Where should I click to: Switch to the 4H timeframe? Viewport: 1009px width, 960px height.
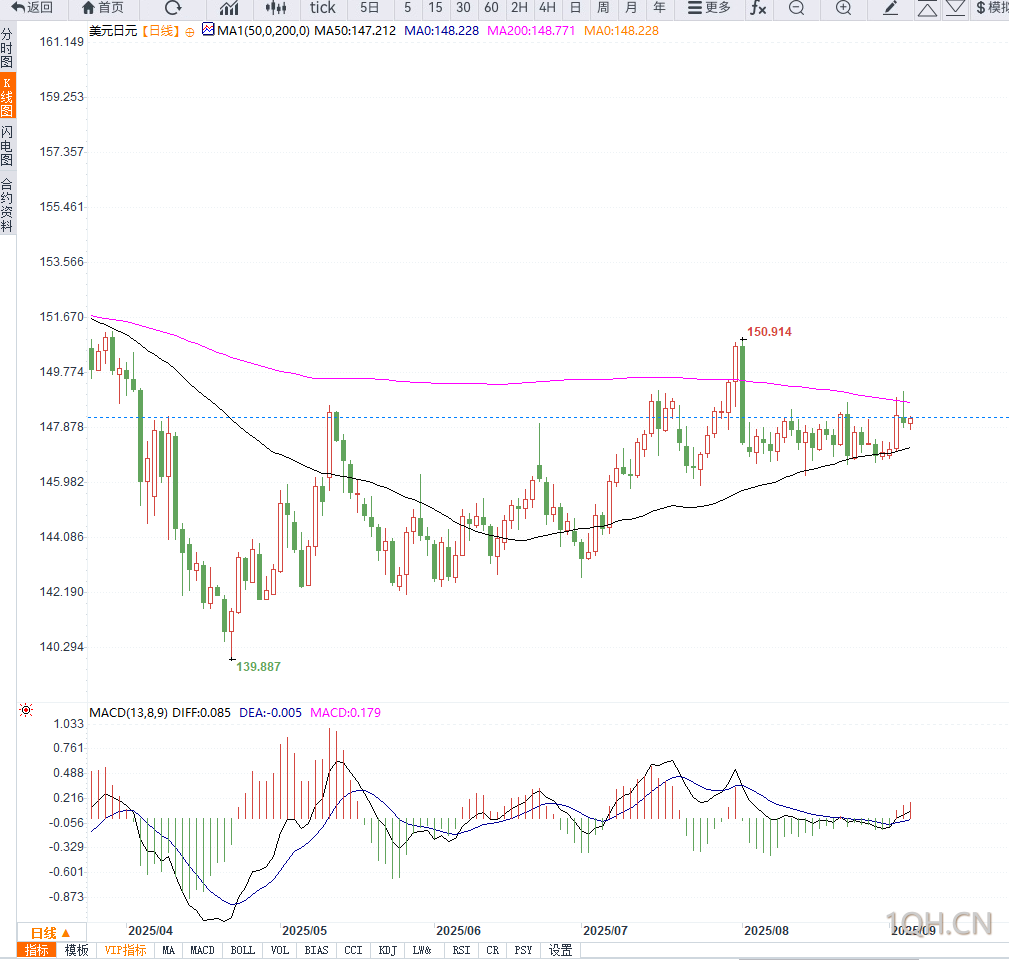547,8
